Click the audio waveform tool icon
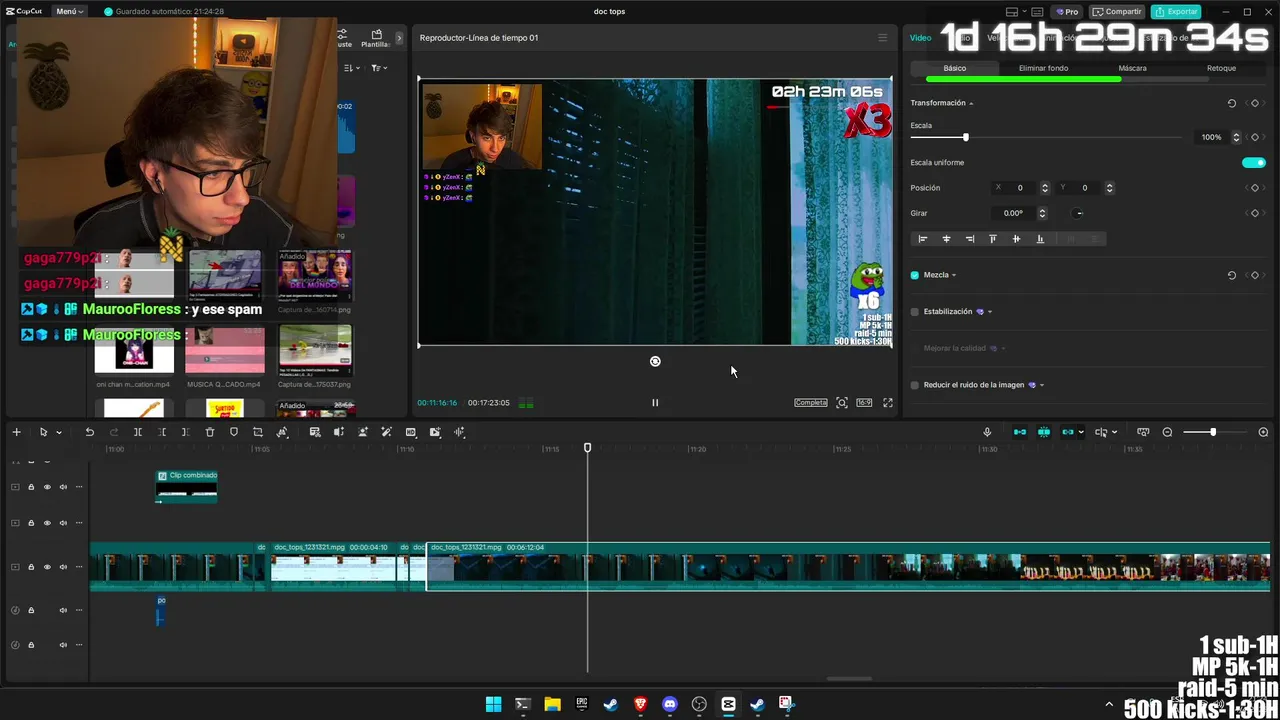This screenshot has width=1280, height=720. pos(459,432)
